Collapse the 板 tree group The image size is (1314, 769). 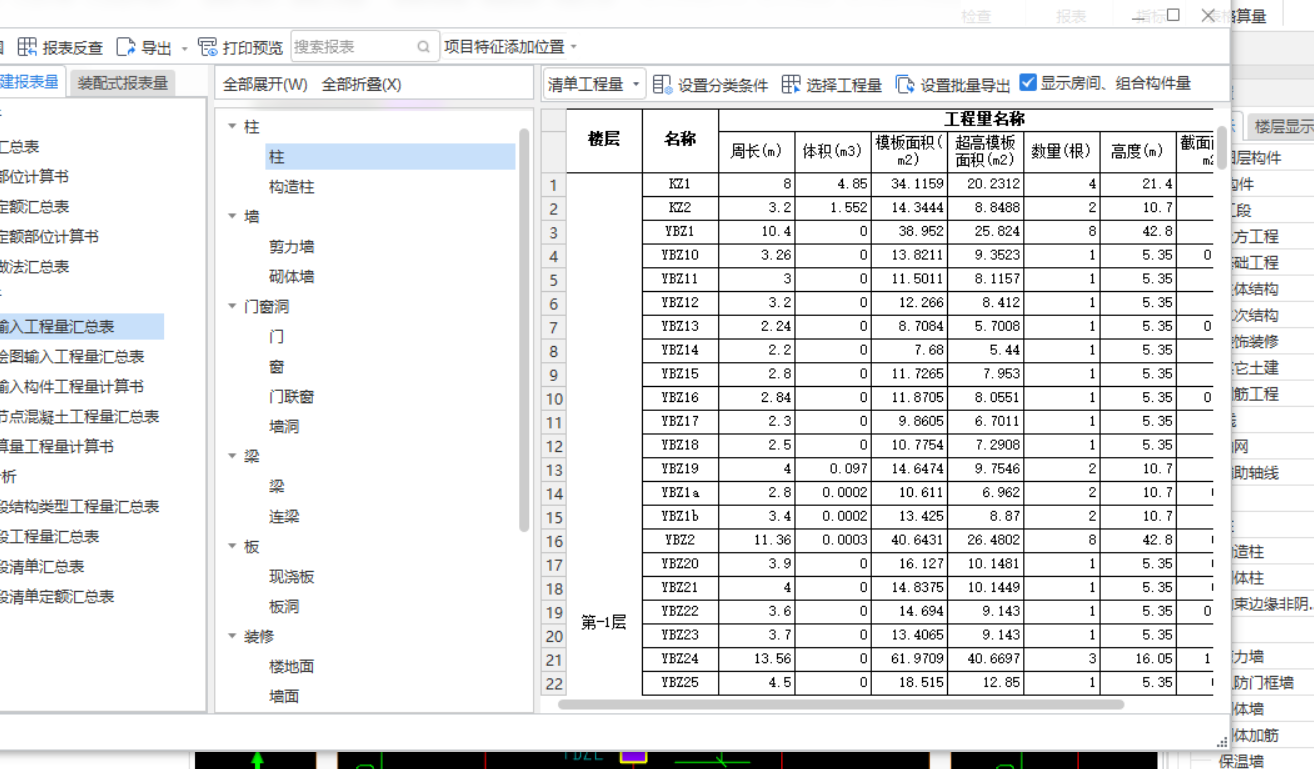(x=232, y=546)
